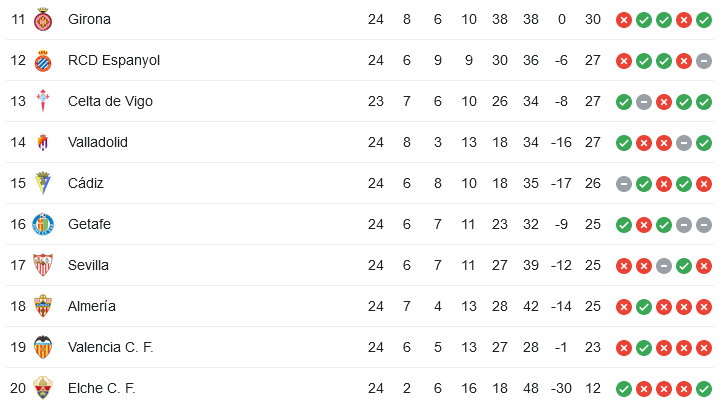Open the Celta de Vigo team link
727x405 pixels.
[110, 101]
